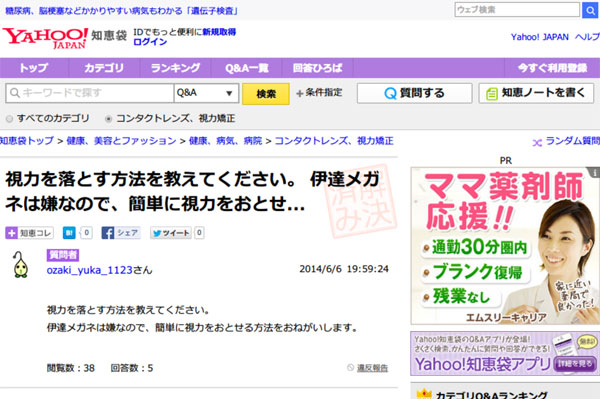Click the Hatena bookmark B! icon

[69, 233]
